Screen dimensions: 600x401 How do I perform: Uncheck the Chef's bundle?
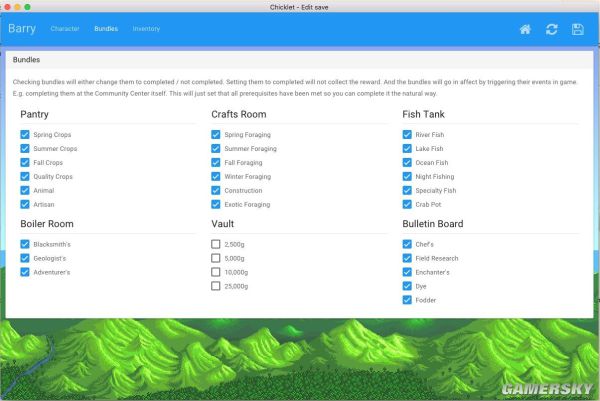click(407, 244)
